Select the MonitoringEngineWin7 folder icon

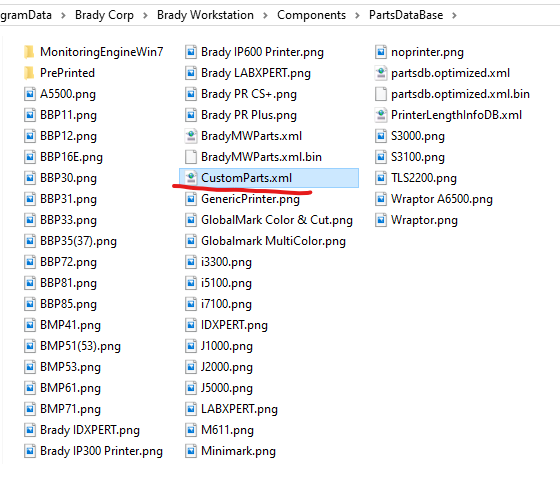point(29,52)
